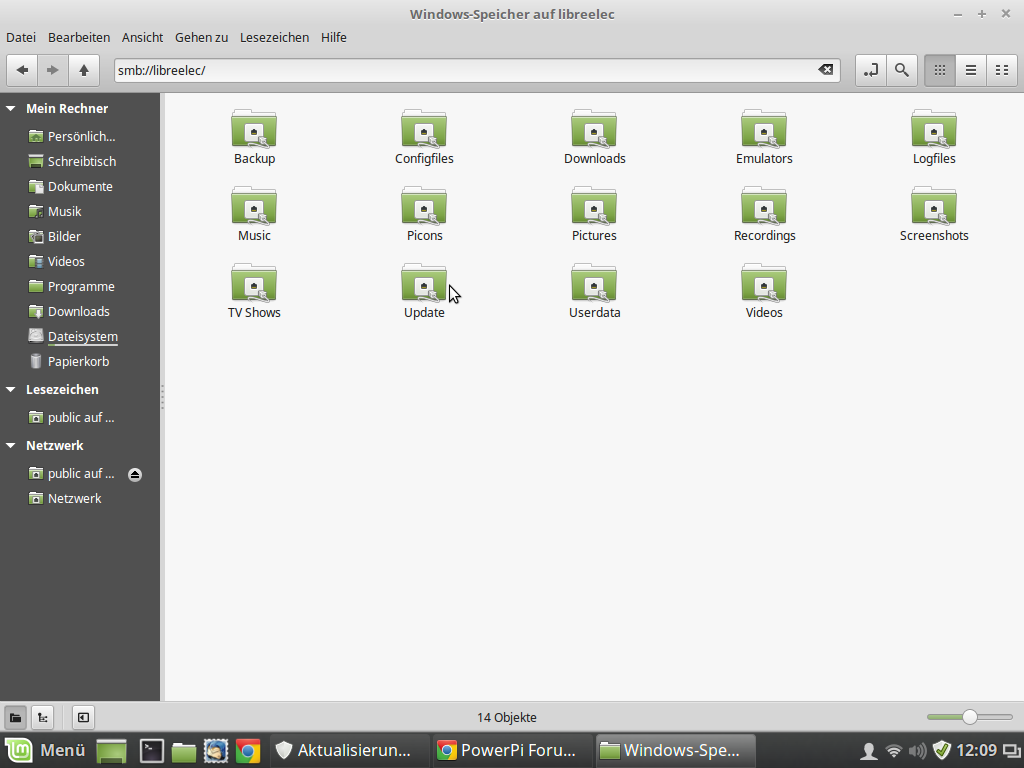The width and height of the screenshot is (1024, 768).
Task: Switch to icon view
Action: [939, 70]
